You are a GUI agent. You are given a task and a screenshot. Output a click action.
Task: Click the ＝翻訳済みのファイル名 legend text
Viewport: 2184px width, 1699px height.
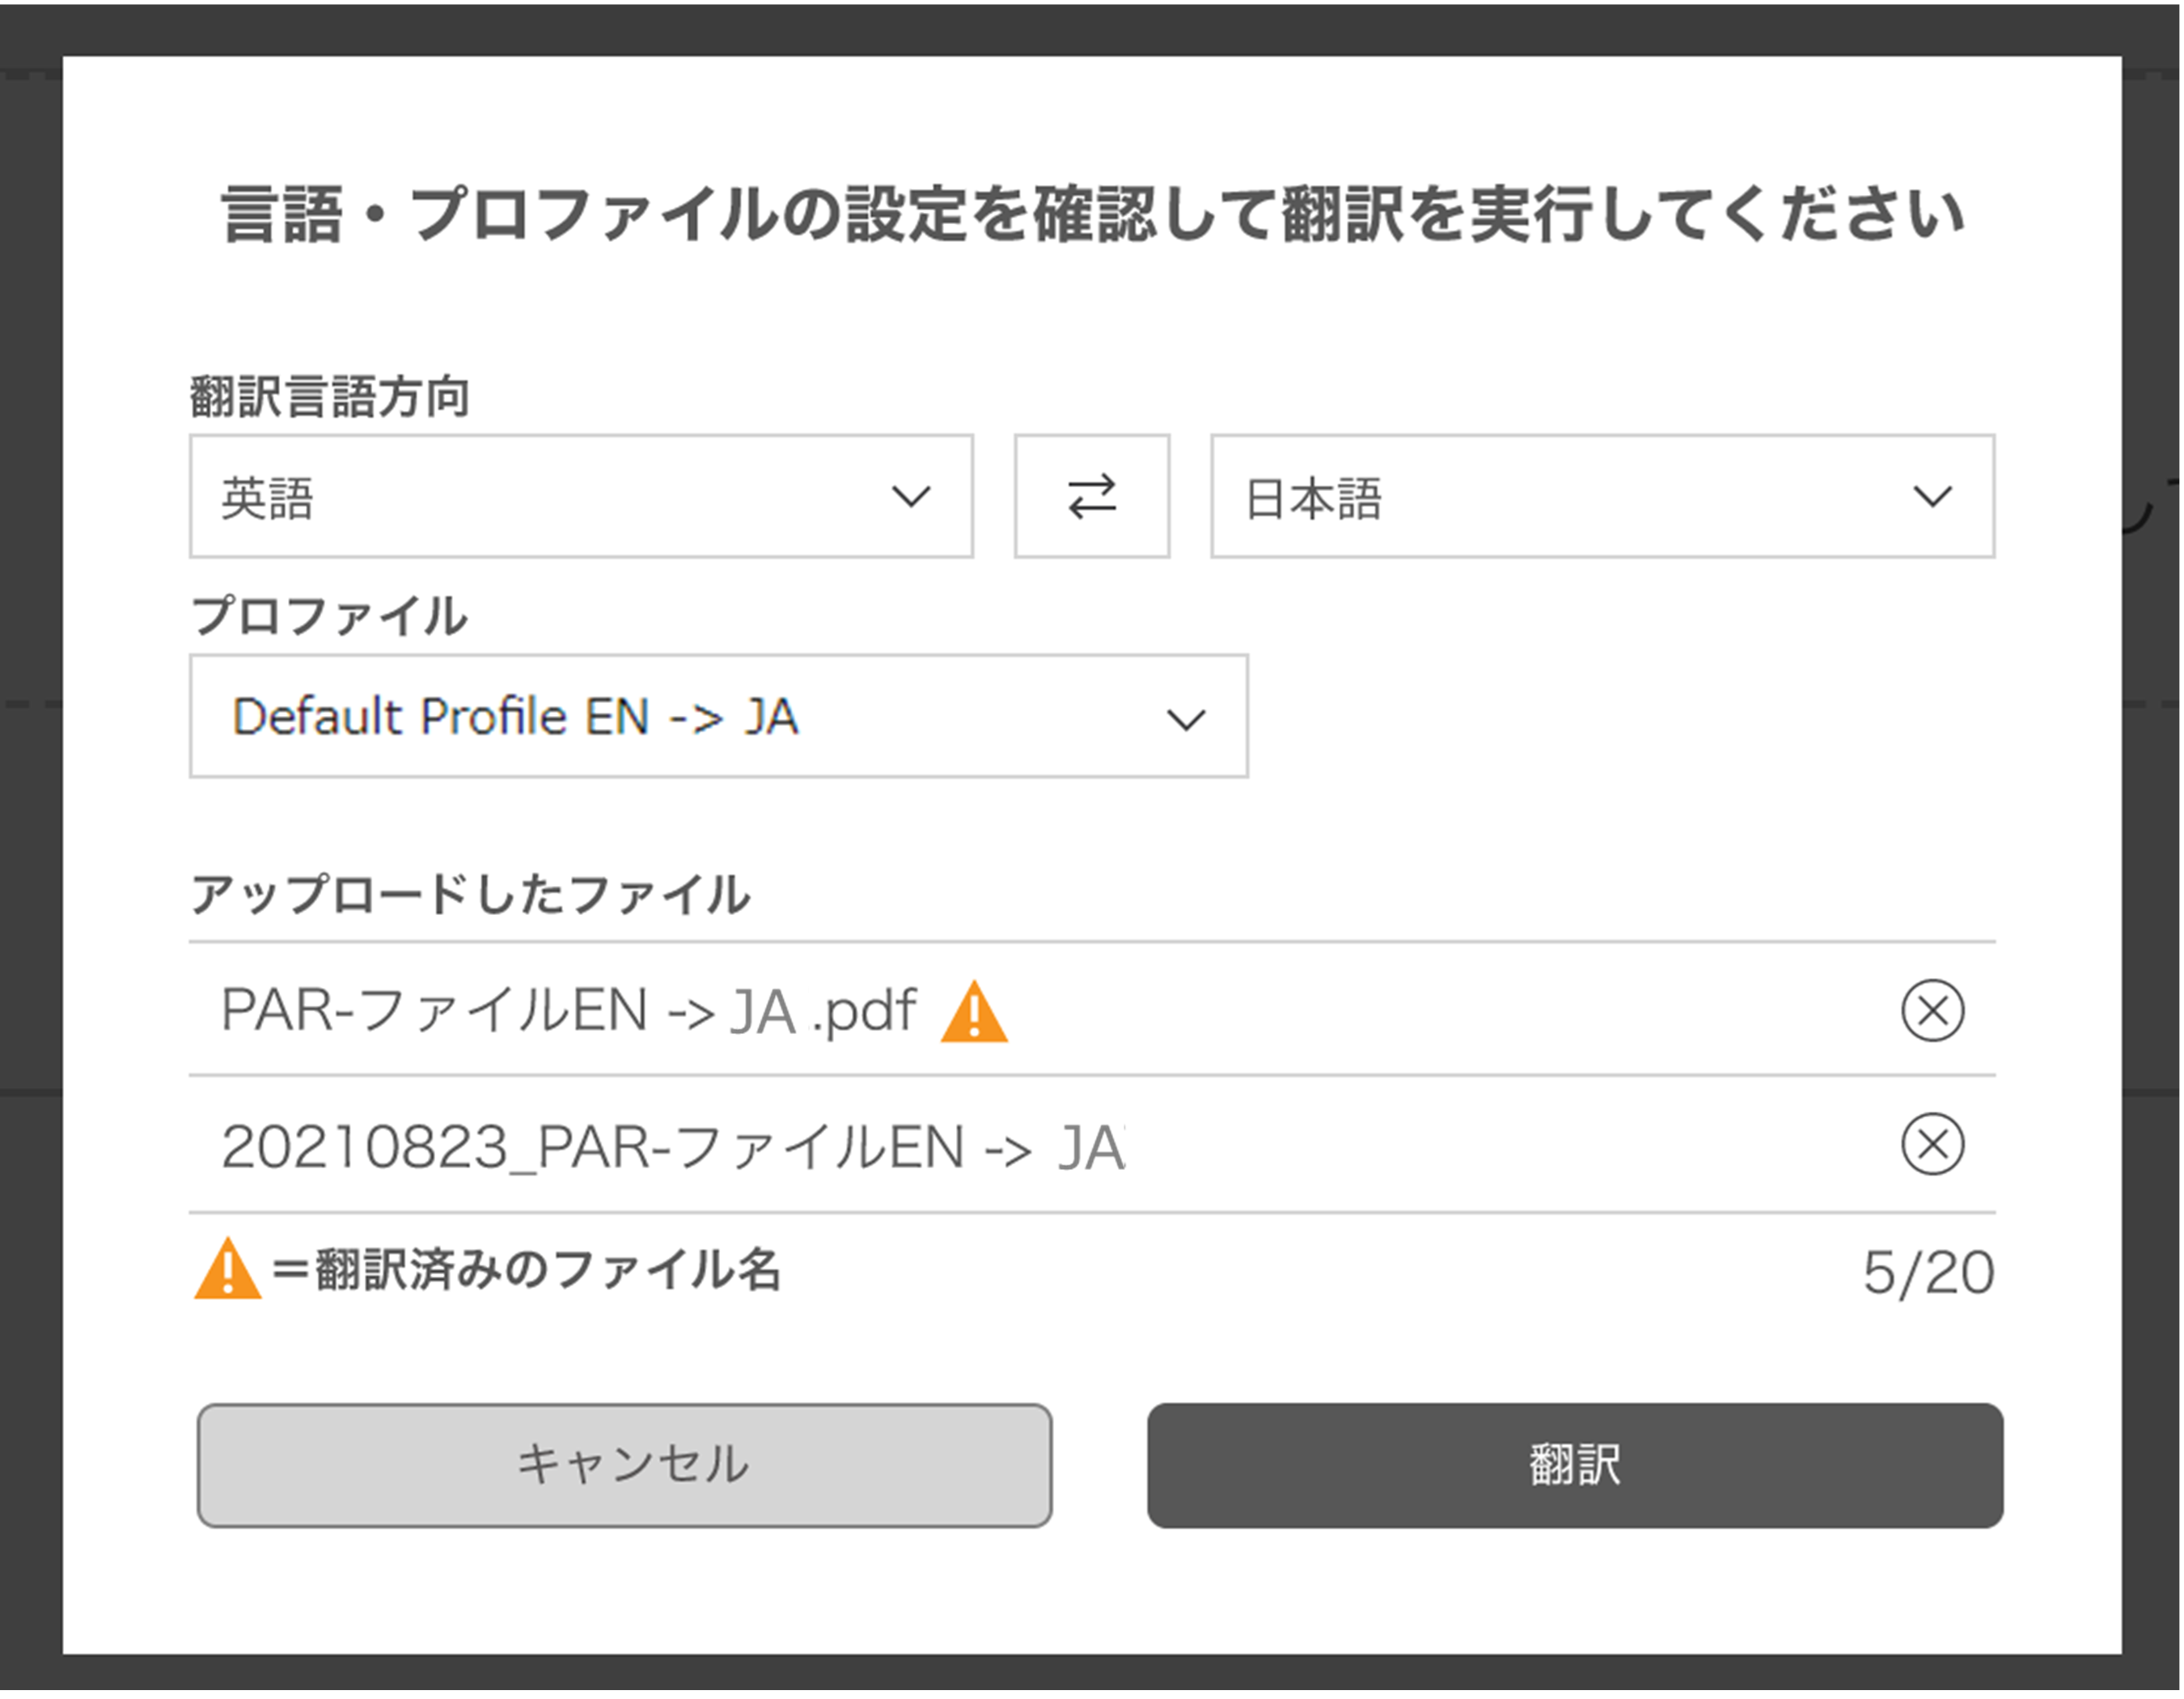526,1269
